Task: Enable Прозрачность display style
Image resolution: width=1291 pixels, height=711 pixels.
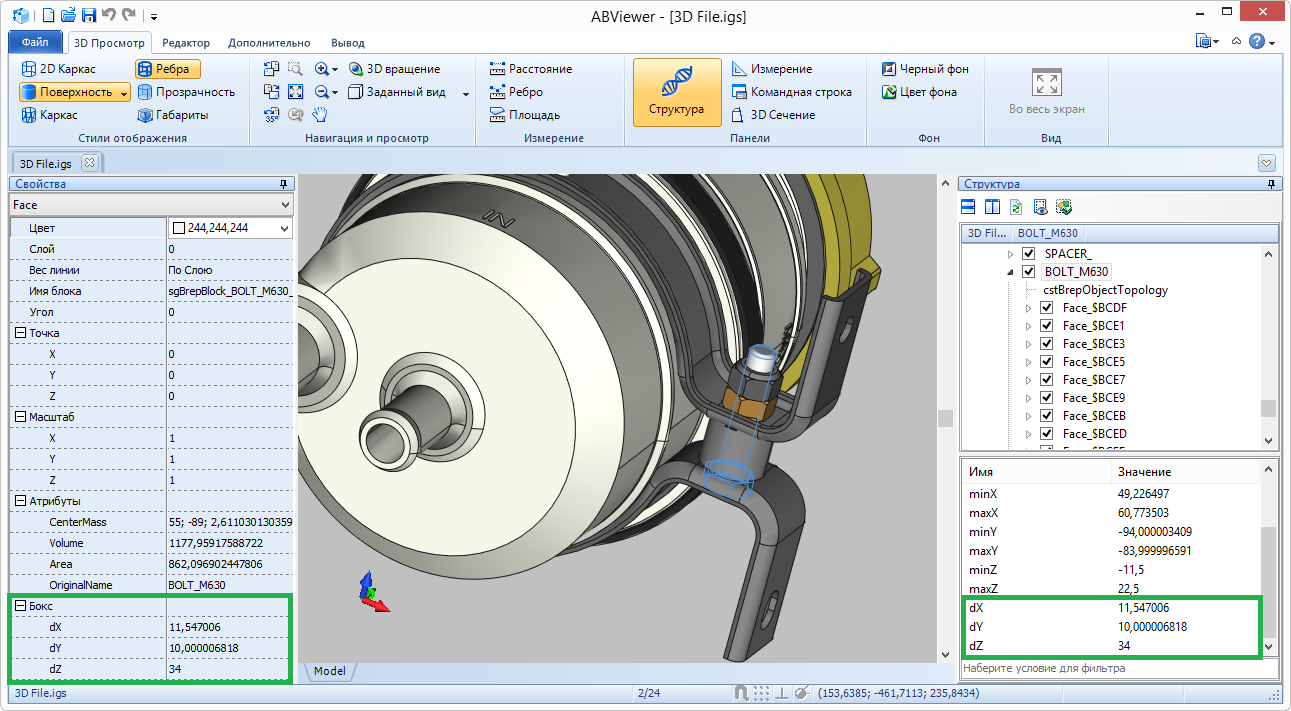Action: [x=185, y=92]
